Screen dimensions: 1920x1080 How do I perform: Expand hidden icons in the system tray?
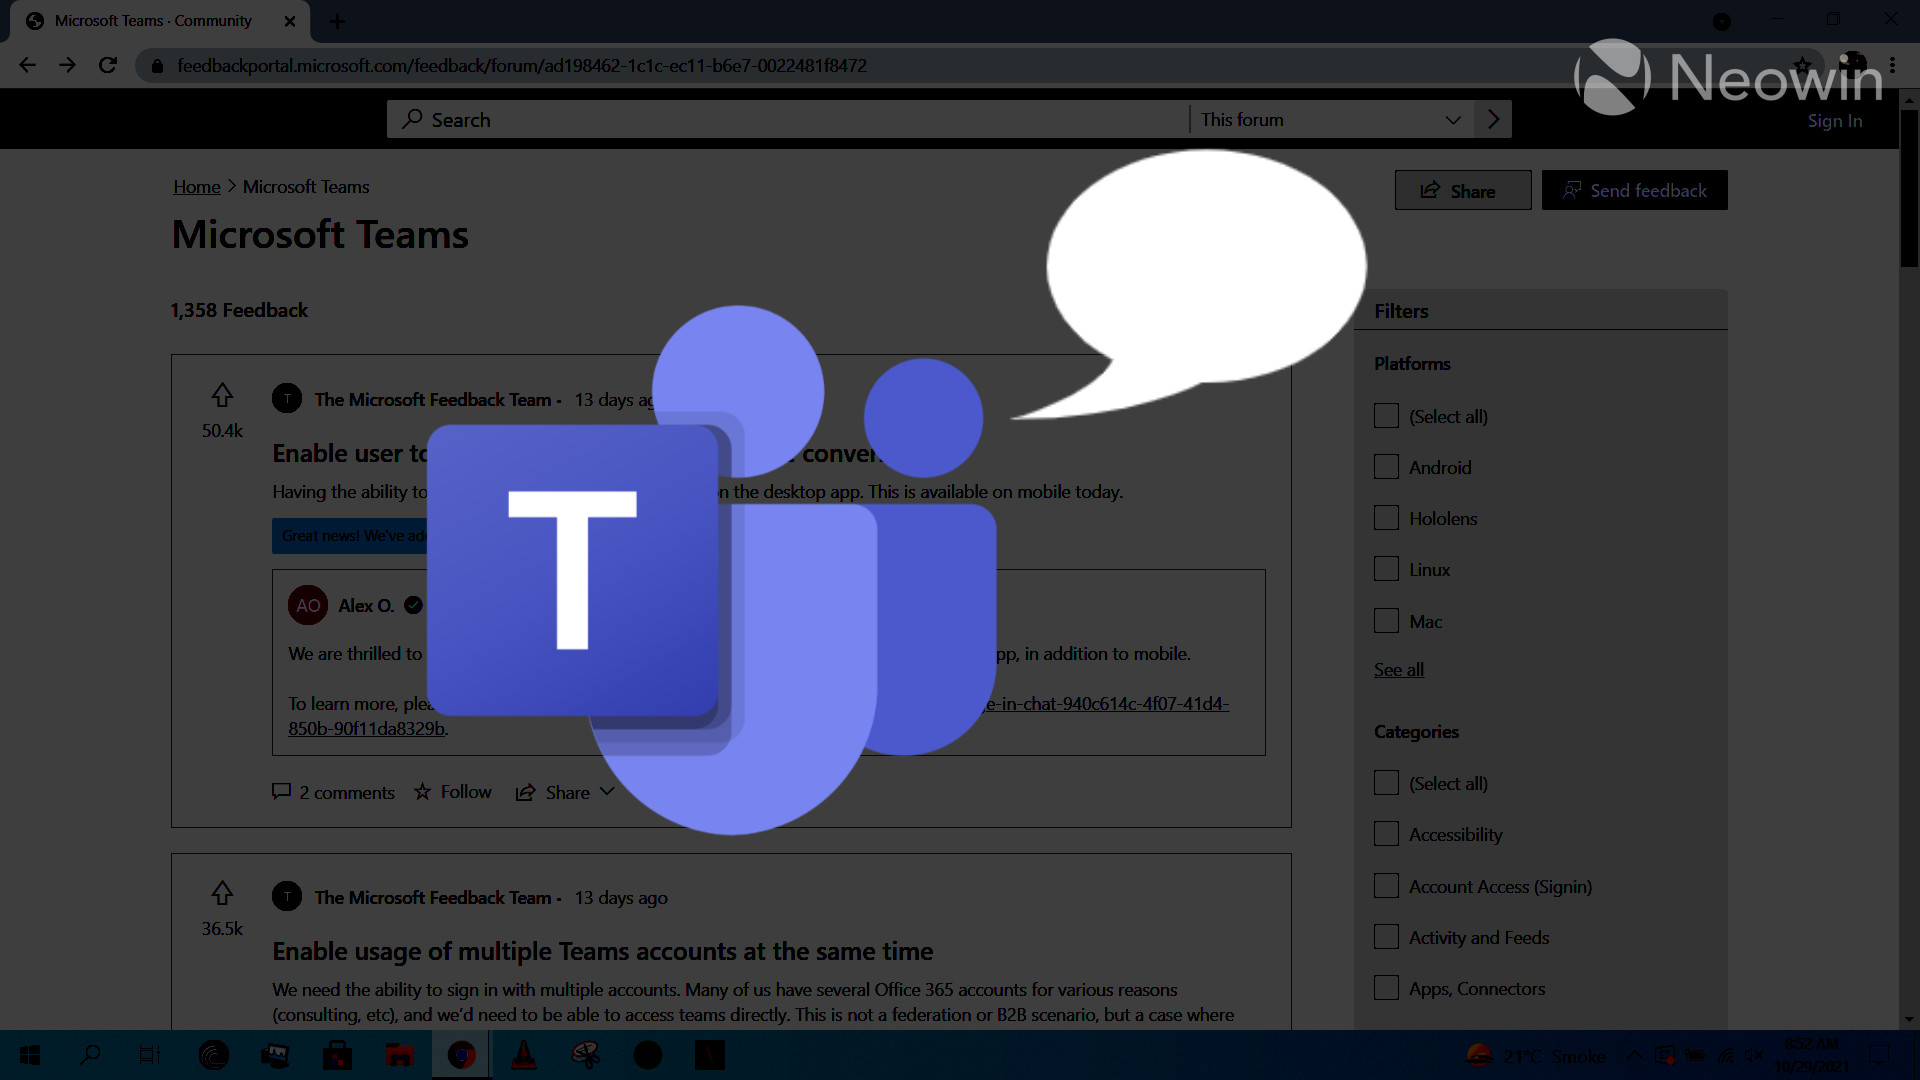tap(1634, 1055)
